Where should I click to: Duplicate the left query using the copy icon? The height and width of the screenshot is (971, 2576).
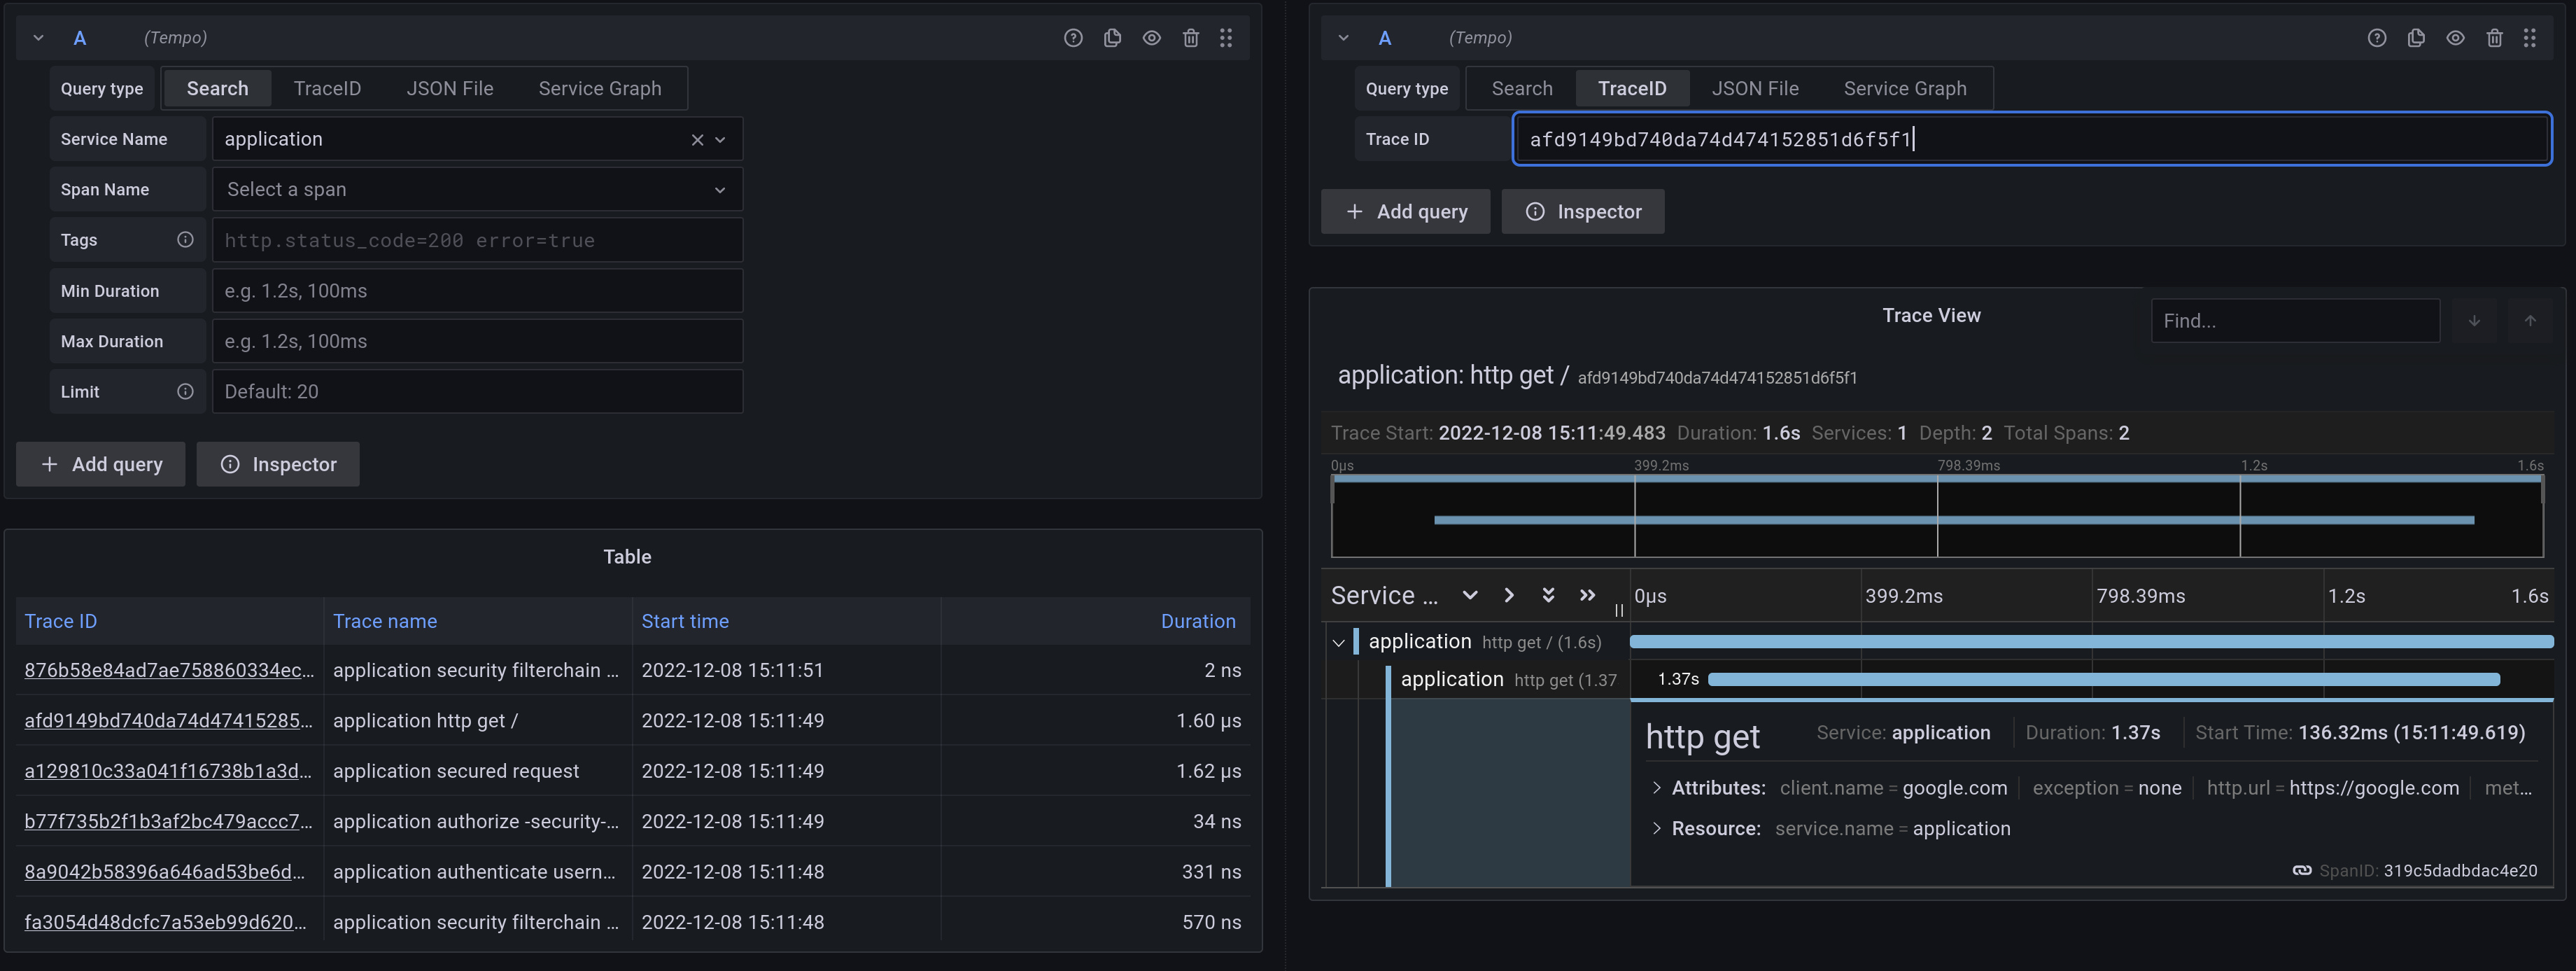click(x=1112, y=37)
